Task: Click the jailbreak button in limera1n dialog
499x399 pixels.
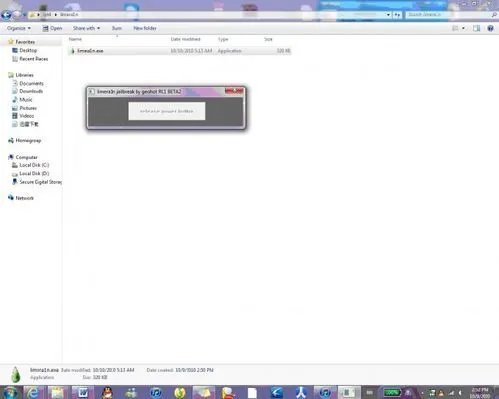Action: click(x=167, y=111)
